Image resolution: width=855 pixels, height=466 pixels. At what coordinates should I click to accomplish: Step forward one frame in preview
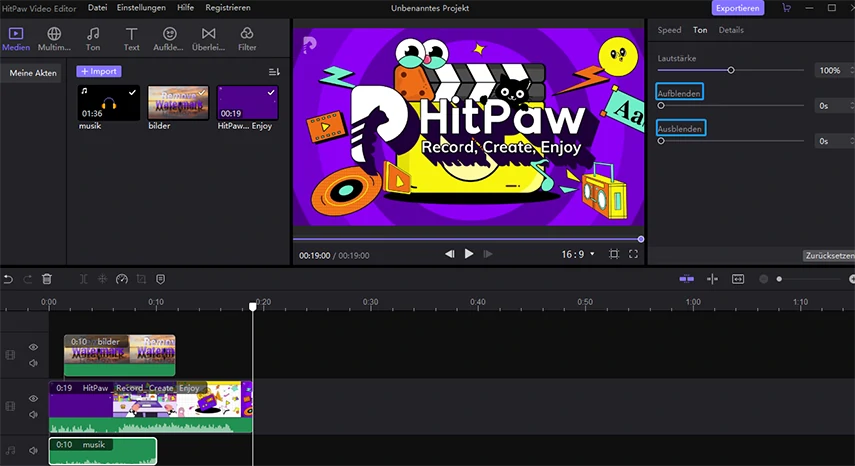pyautogui.click(x=488, y=254)
